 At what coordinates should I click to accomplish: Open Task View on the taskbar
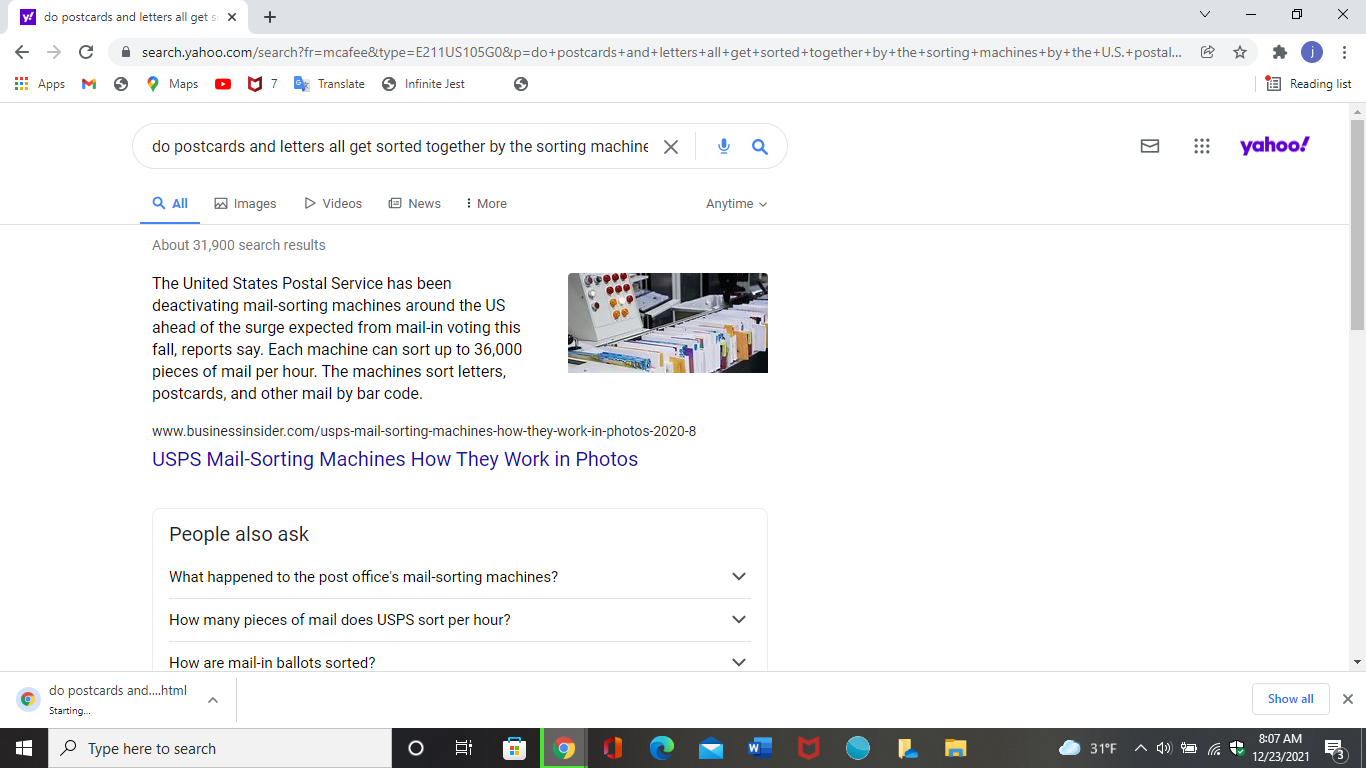(464, 748)
